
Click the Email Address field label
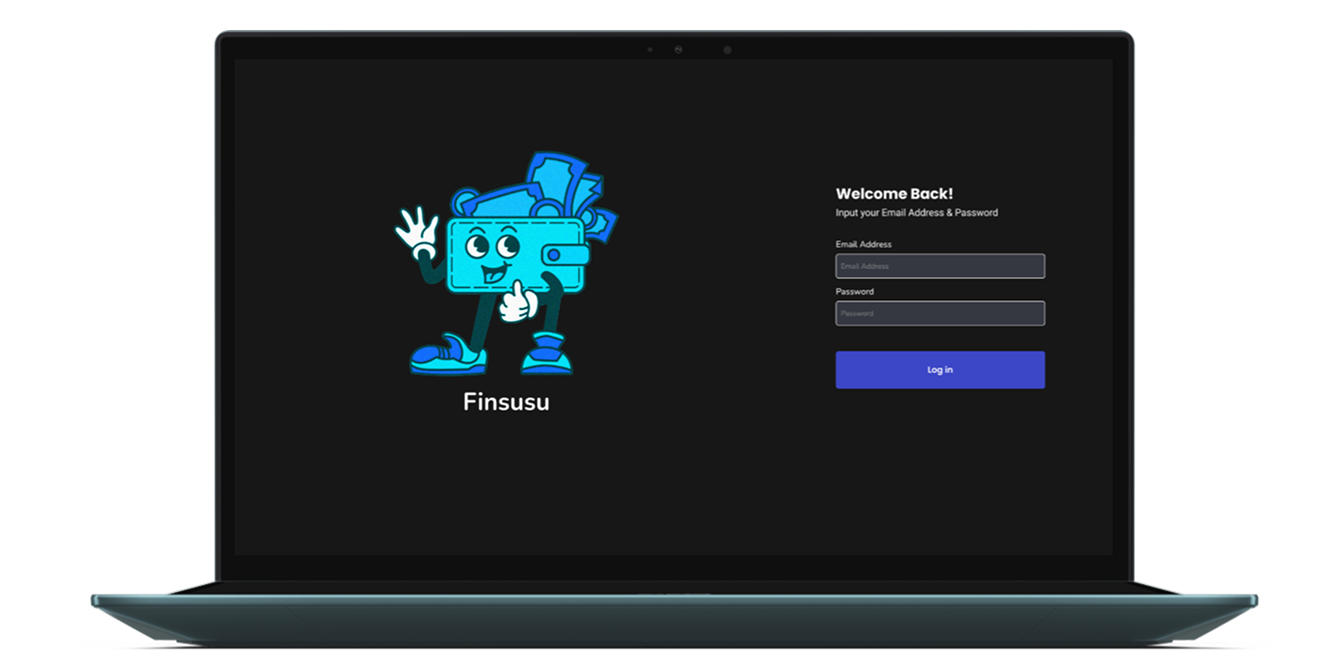click(x=863, y=244)
